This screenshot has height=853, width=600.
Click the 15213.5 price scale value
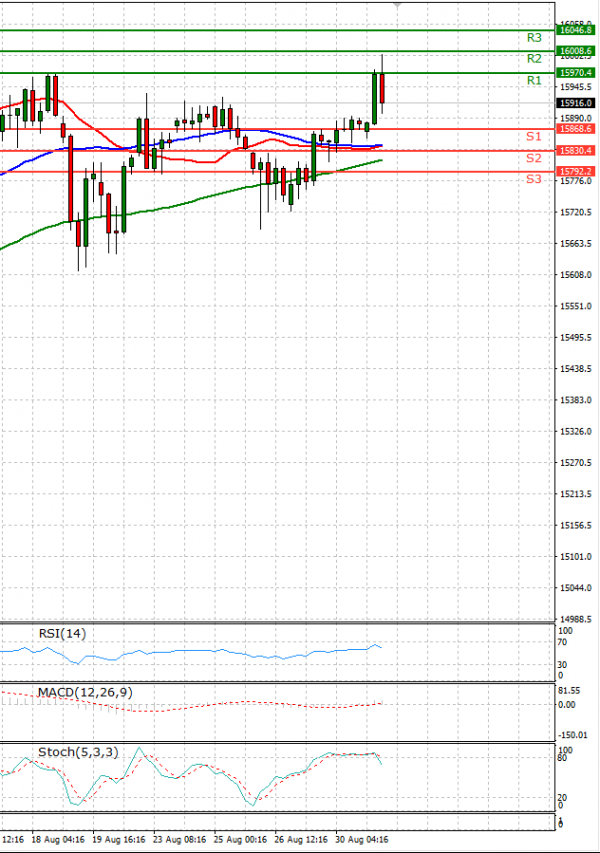pos(576,494)
